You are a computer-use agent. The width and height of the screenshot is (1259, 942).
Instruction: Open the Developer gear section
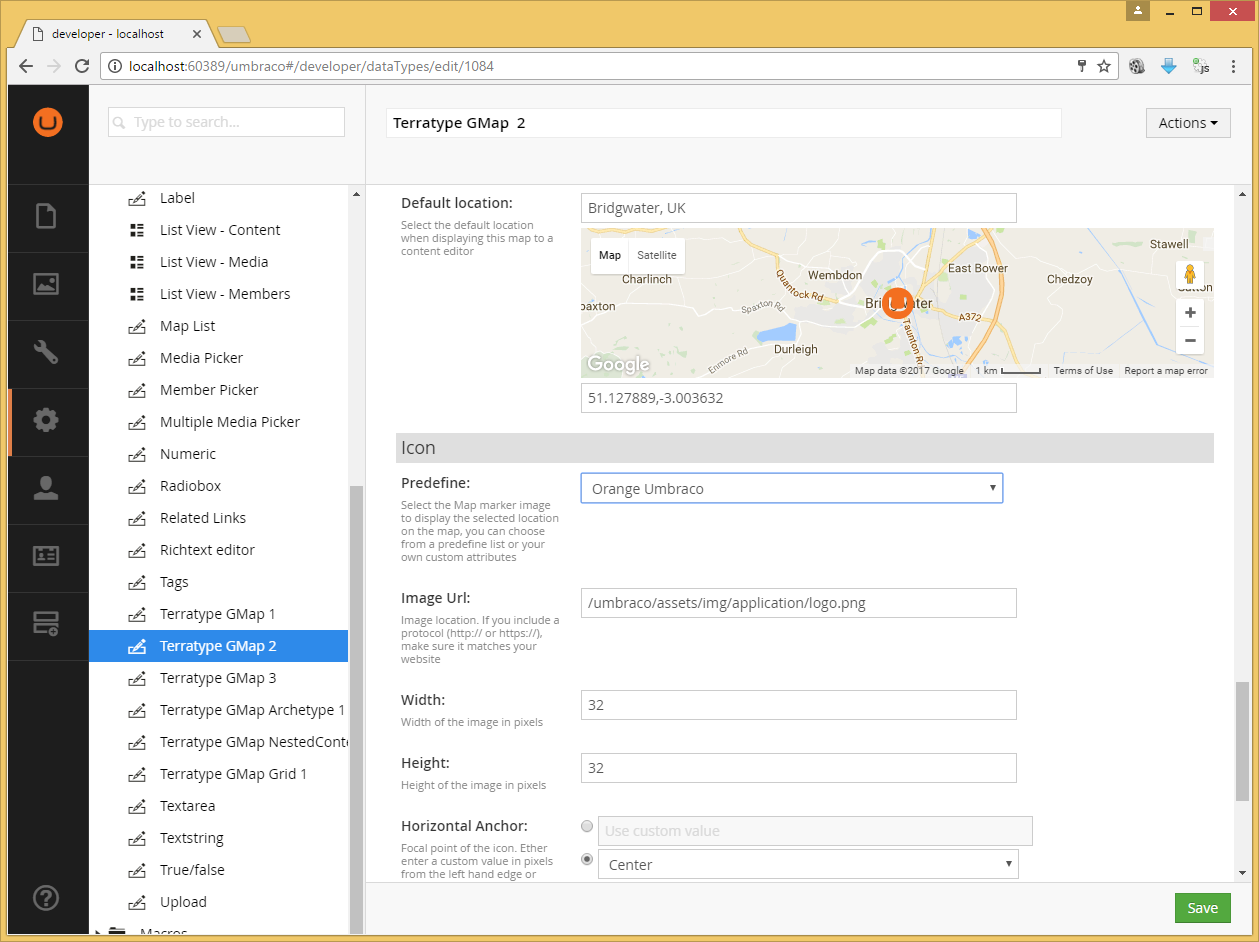click(46, 420)
